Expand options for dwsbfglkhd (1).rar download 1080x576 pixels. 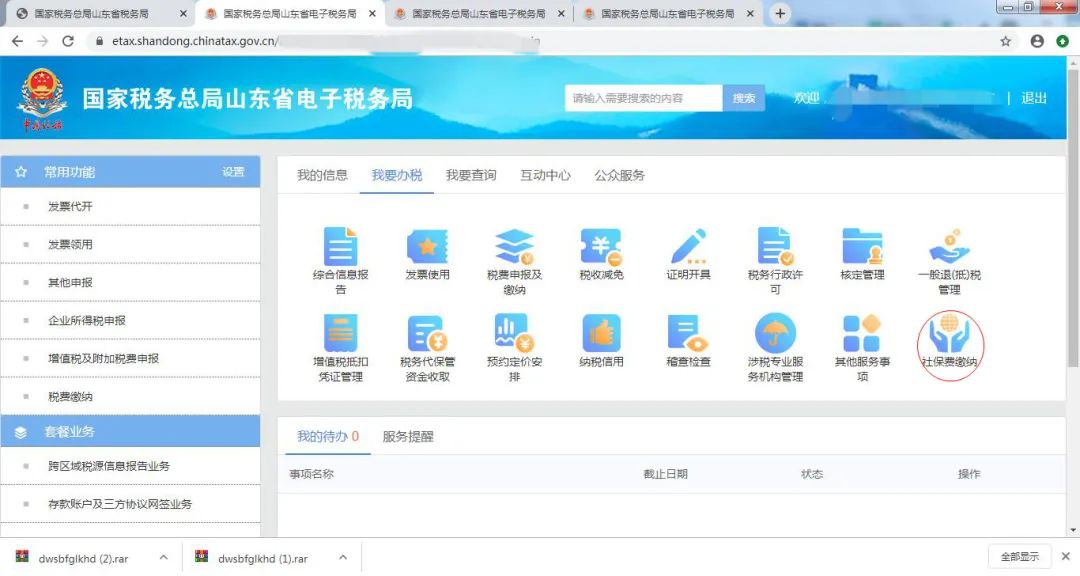[x=343, y=557]
